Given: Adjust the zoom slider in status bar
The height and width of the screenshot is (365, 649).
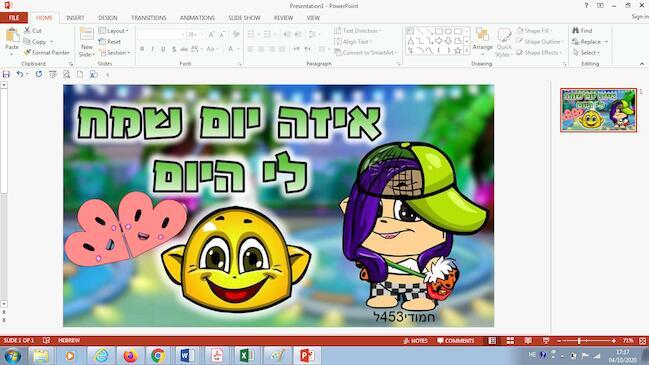Looking at the screenshot, I should click(x=579, y=341).
